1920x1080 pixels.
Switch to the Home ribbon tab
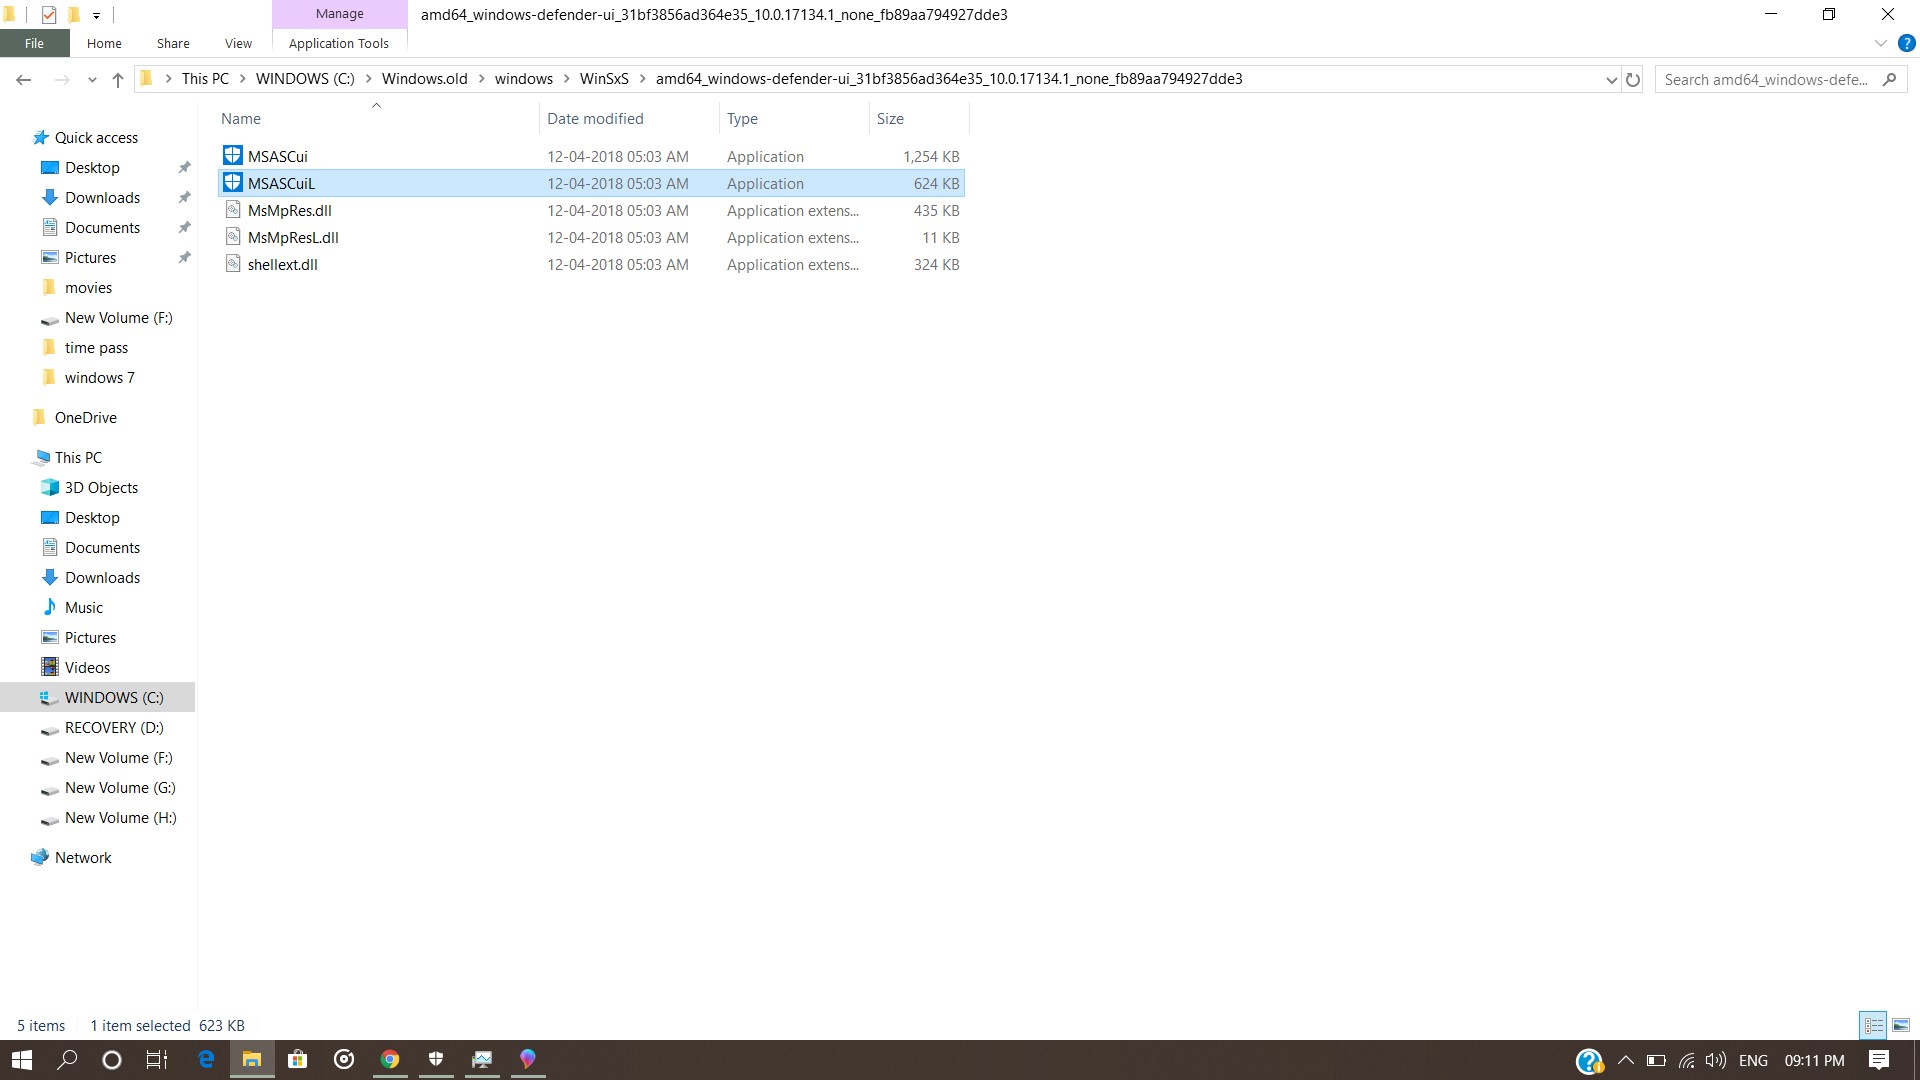pos(104,43)
